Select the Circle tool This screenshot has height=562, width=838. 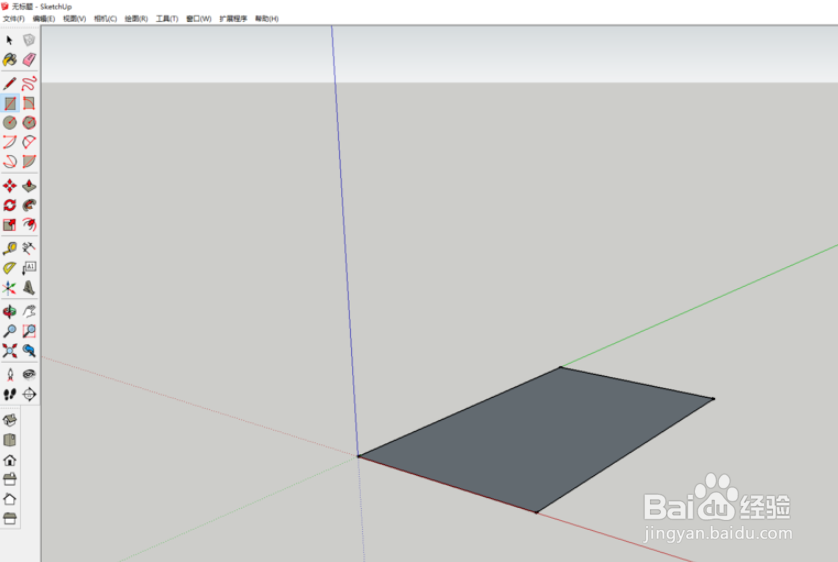[10, 122]
